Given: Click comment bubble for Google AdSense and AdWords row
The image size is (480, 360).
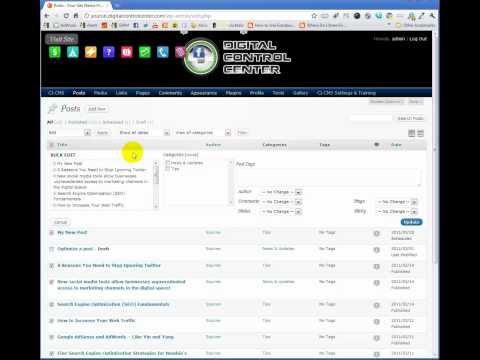Looking at the screenshot, I should click(x=377, y=338).
